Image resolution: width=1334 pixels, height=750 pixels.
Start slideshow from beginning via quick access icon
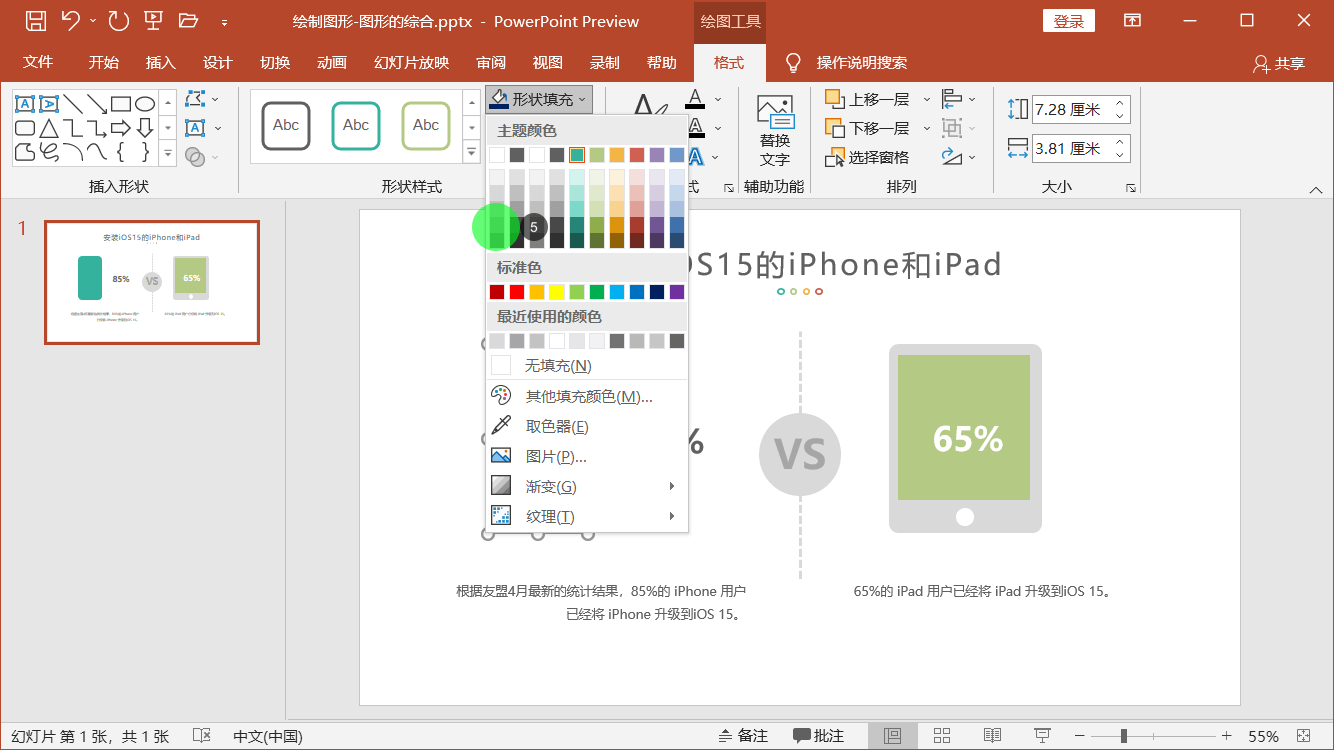pos(153,20)
